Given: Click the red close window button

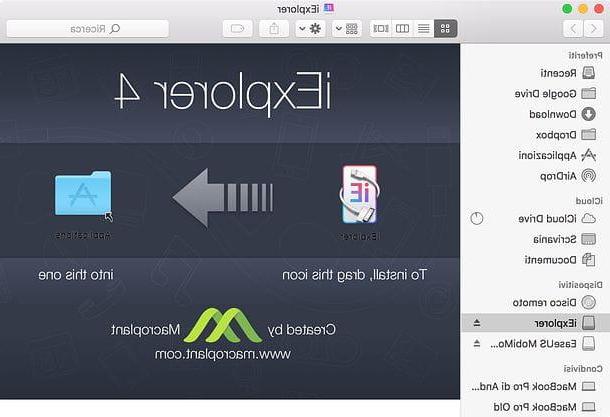Looking at the screenshot, I should click(x=599, y=9).
